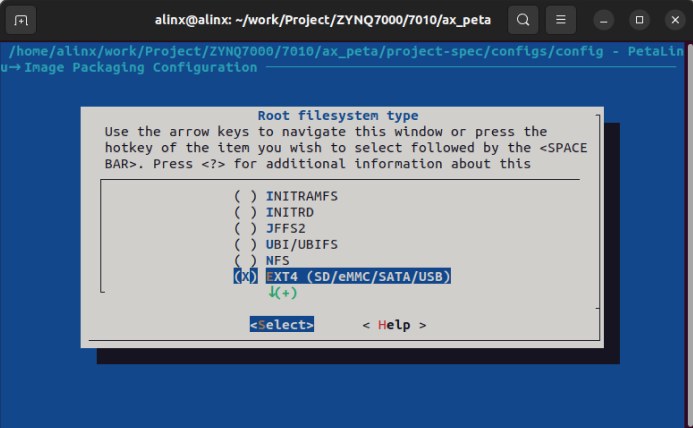Maximize the terminal window
Screen dimensions: 693x428
(x=639, y=20)
